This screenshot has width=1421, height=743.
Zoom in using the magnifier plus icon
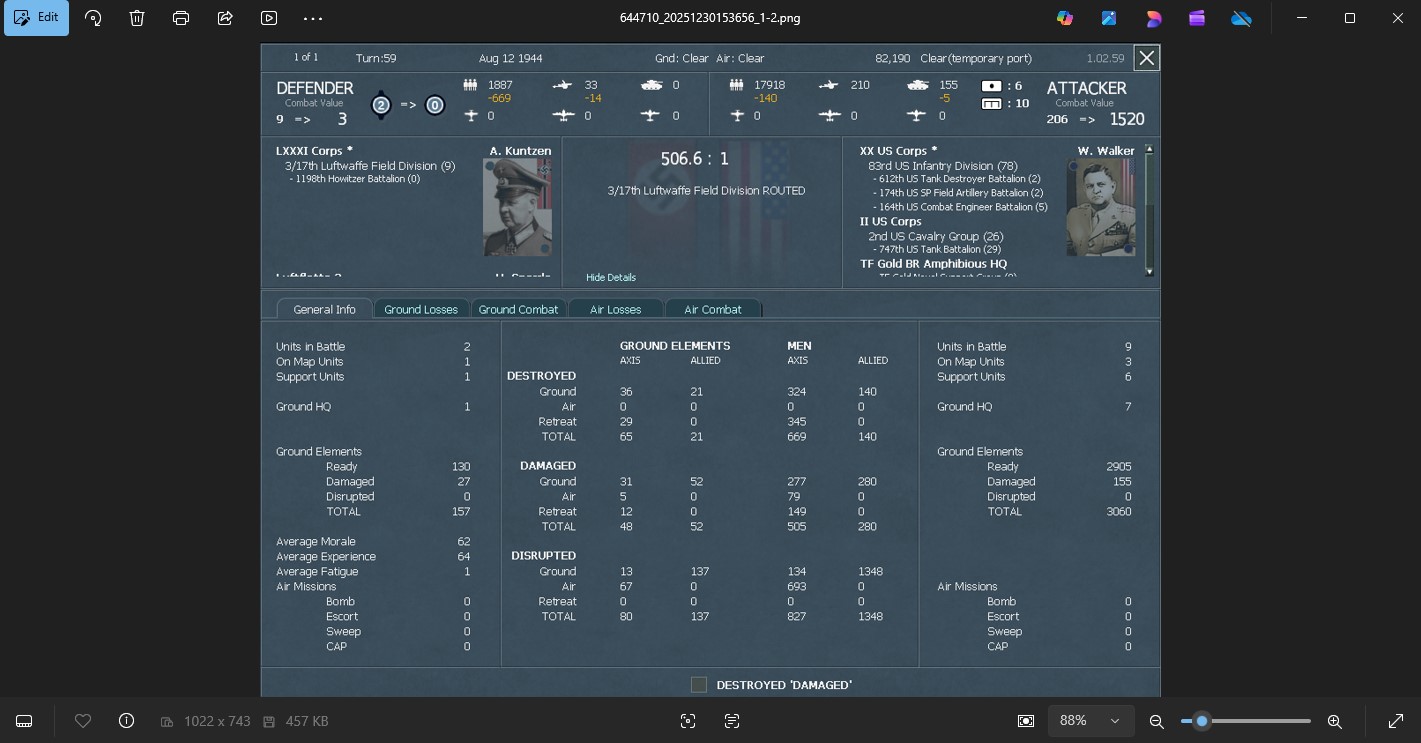(x=1334, y=721)
